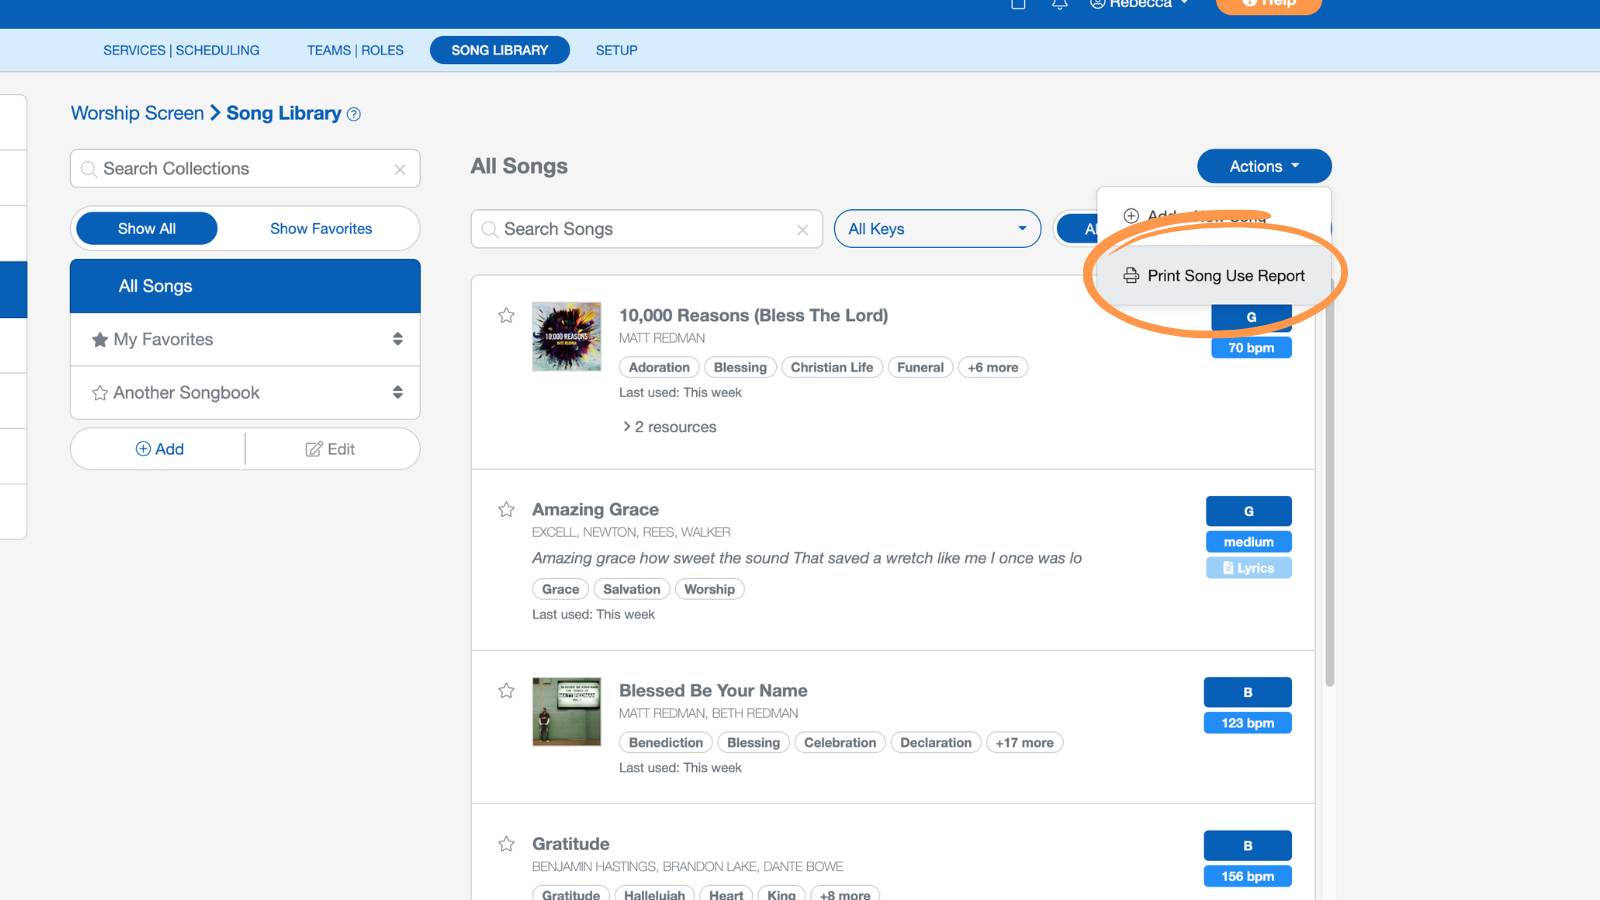Expand 2 resources under 10,000 Reasons
1600x900 pixels.
click(x=670, y=427)
